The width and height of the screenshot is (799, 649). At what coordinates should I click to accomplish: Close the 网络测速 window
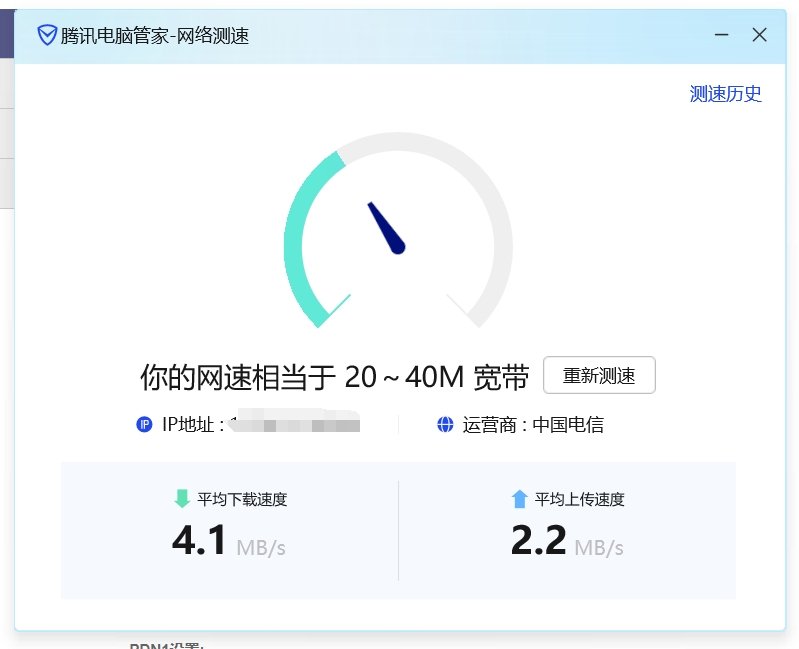pyautogui.click(x=759, y=35)
